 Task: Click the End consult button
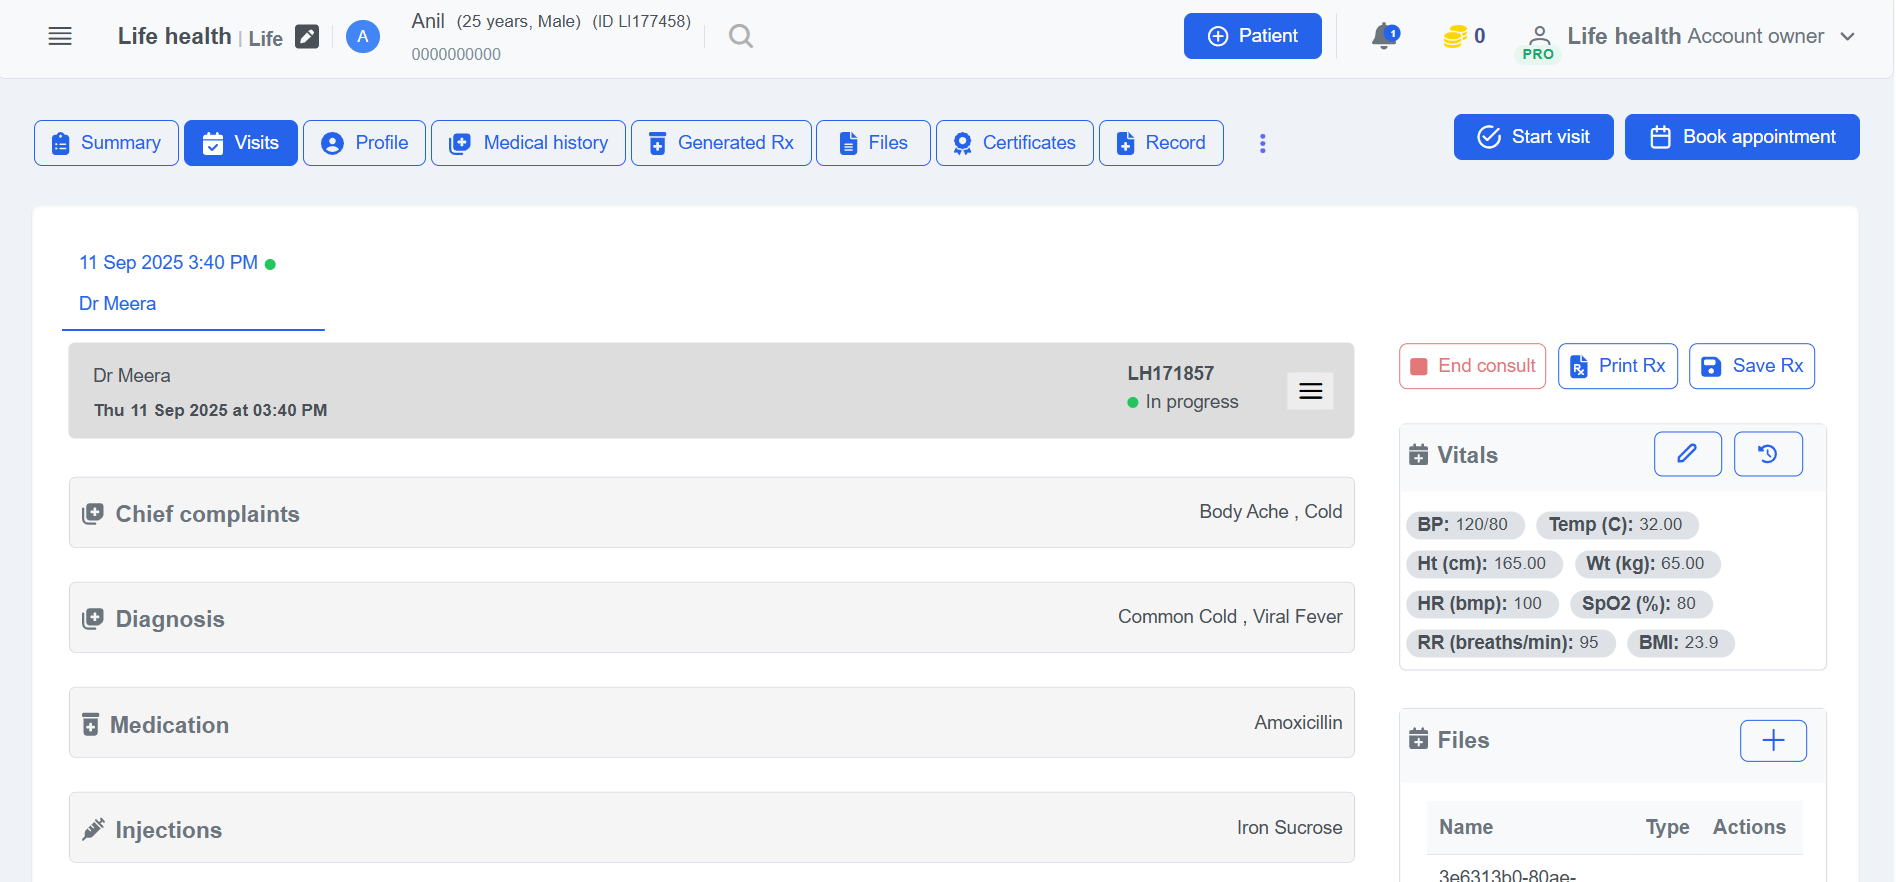[x=1472, y=366]
